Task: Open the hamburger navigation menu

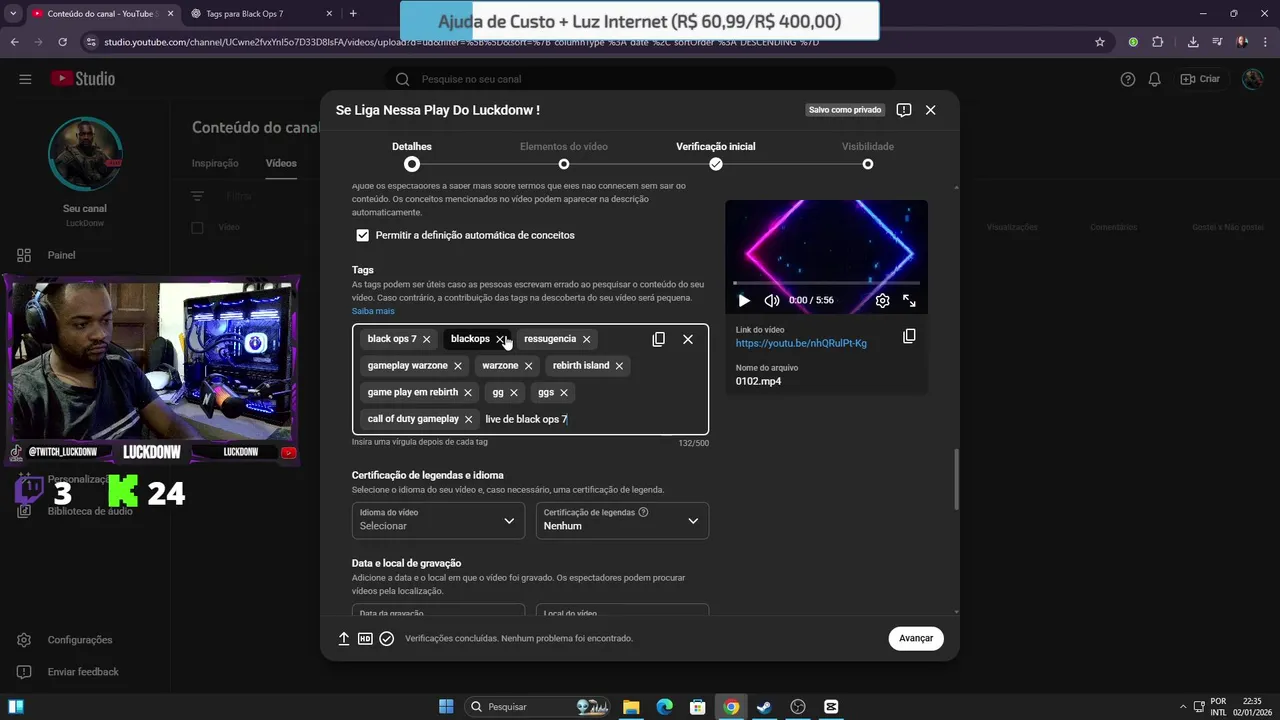Action: click(25, 79)
